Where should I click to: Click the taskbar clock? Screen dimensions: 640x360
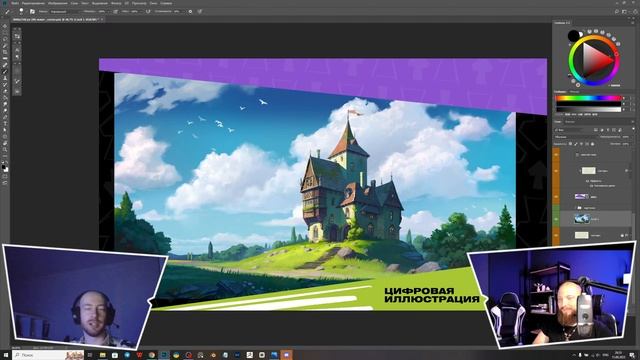point(618,355)
